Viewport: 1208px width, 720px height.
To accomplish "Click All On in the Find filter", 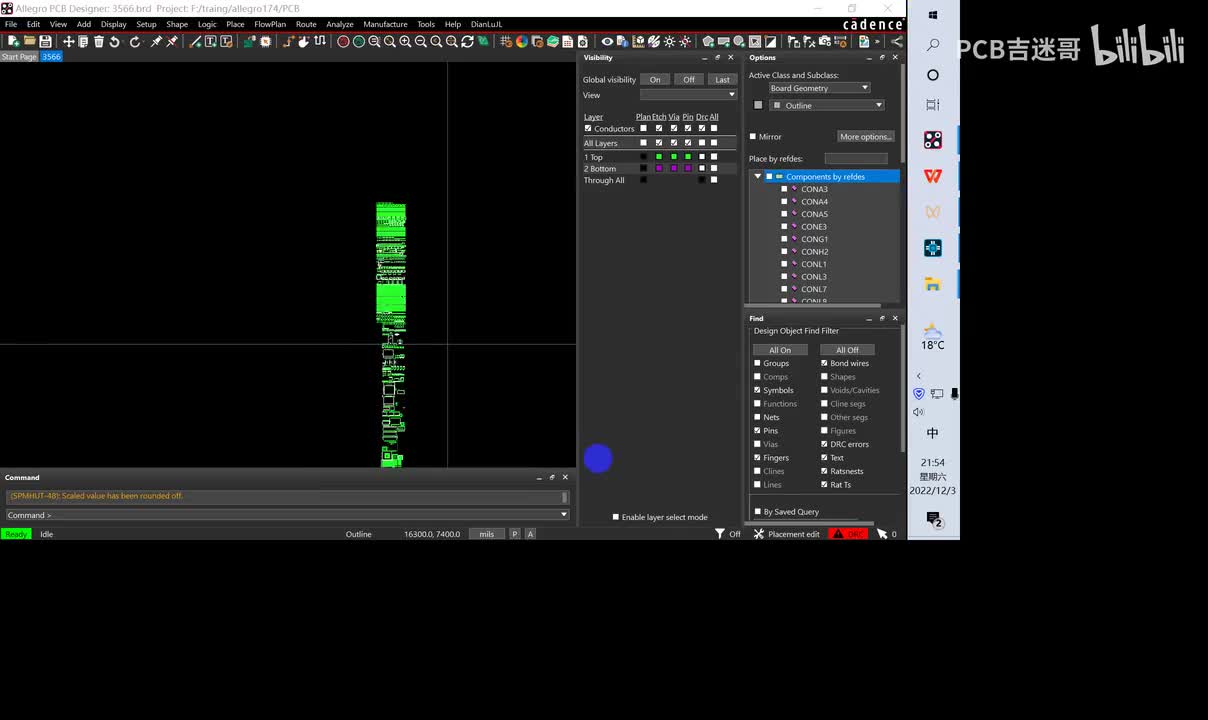I will pyautogui.click(x=780, y=350).
